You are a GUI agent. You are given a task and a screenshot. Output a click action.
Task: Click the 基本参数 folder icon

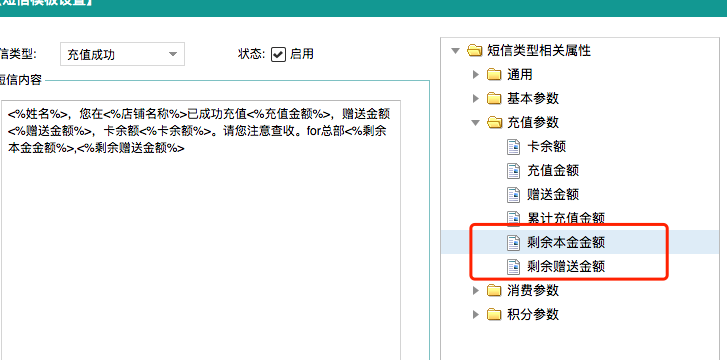494,98
